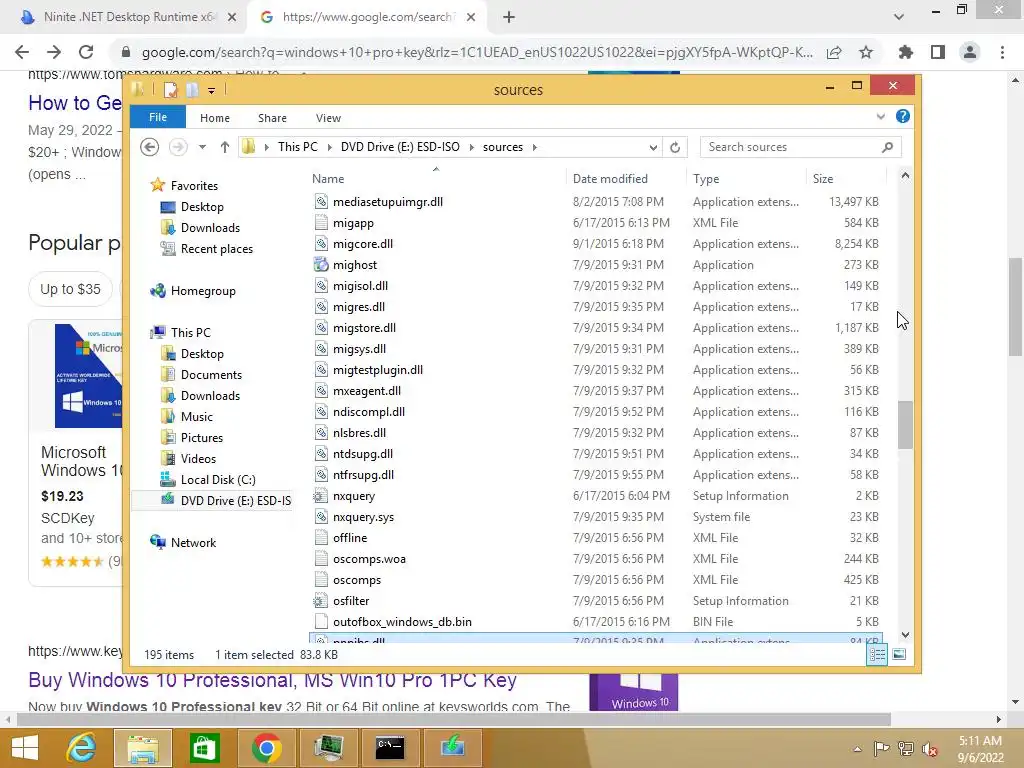Open the Home ribbon tab
The height and width of the screenshot is (768, 1024).
[x=215, y=118]
